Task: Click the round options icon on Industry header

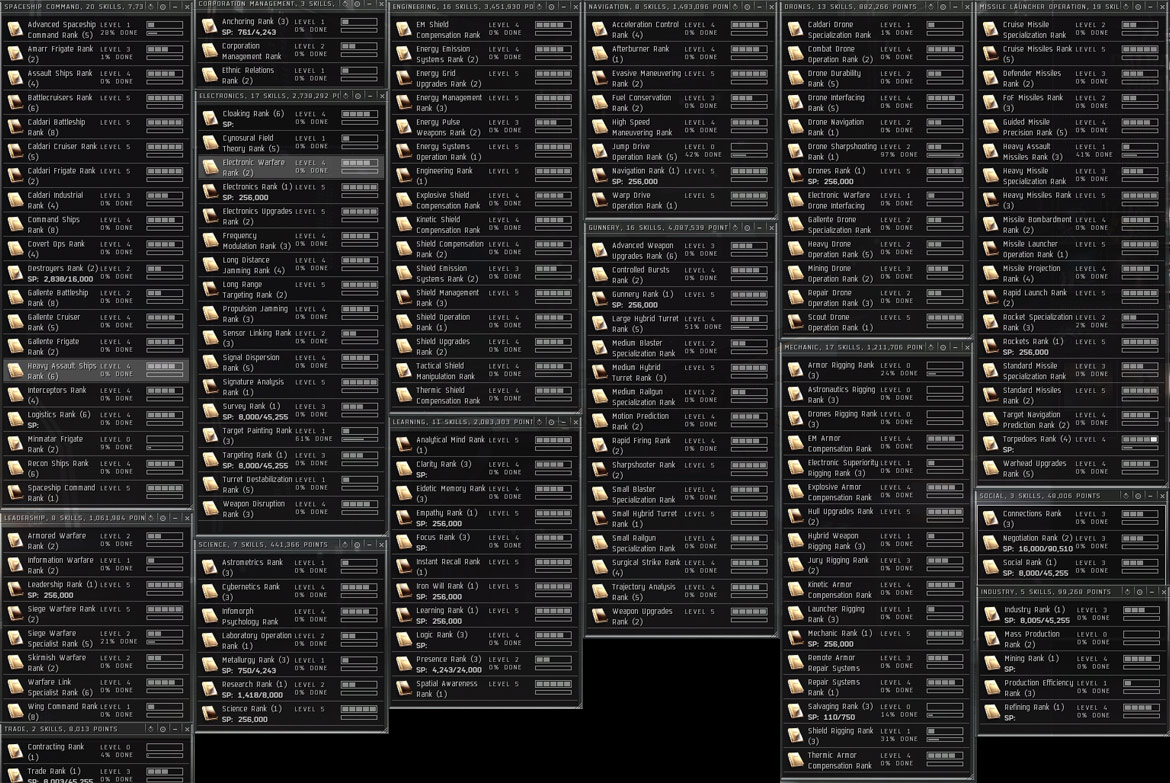Action: [1139, 591]
